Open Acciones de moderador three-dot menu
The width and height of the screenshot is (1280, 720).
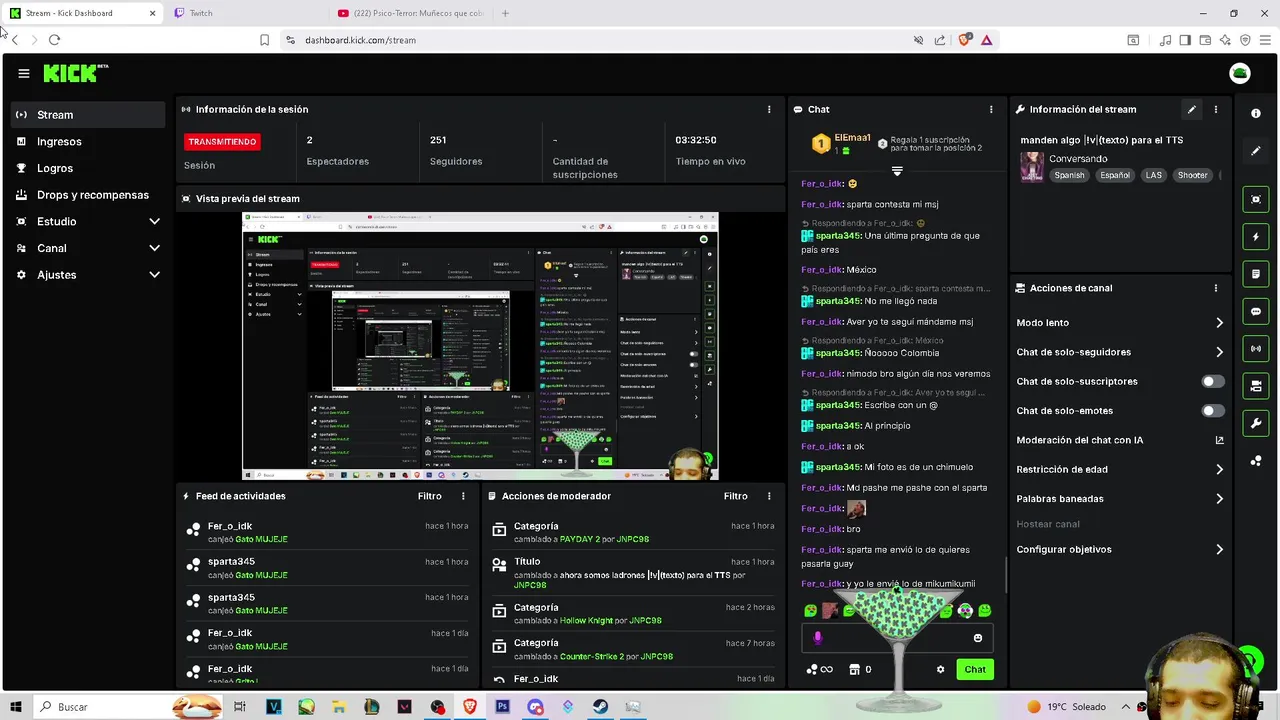(x=769, y=496)
